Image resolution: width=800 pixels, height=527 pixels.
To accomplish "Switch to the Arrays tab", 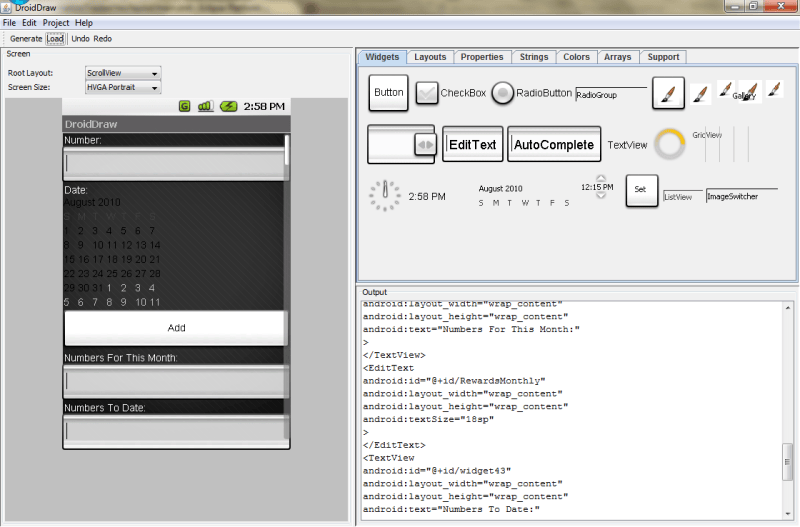I will 618,57.
